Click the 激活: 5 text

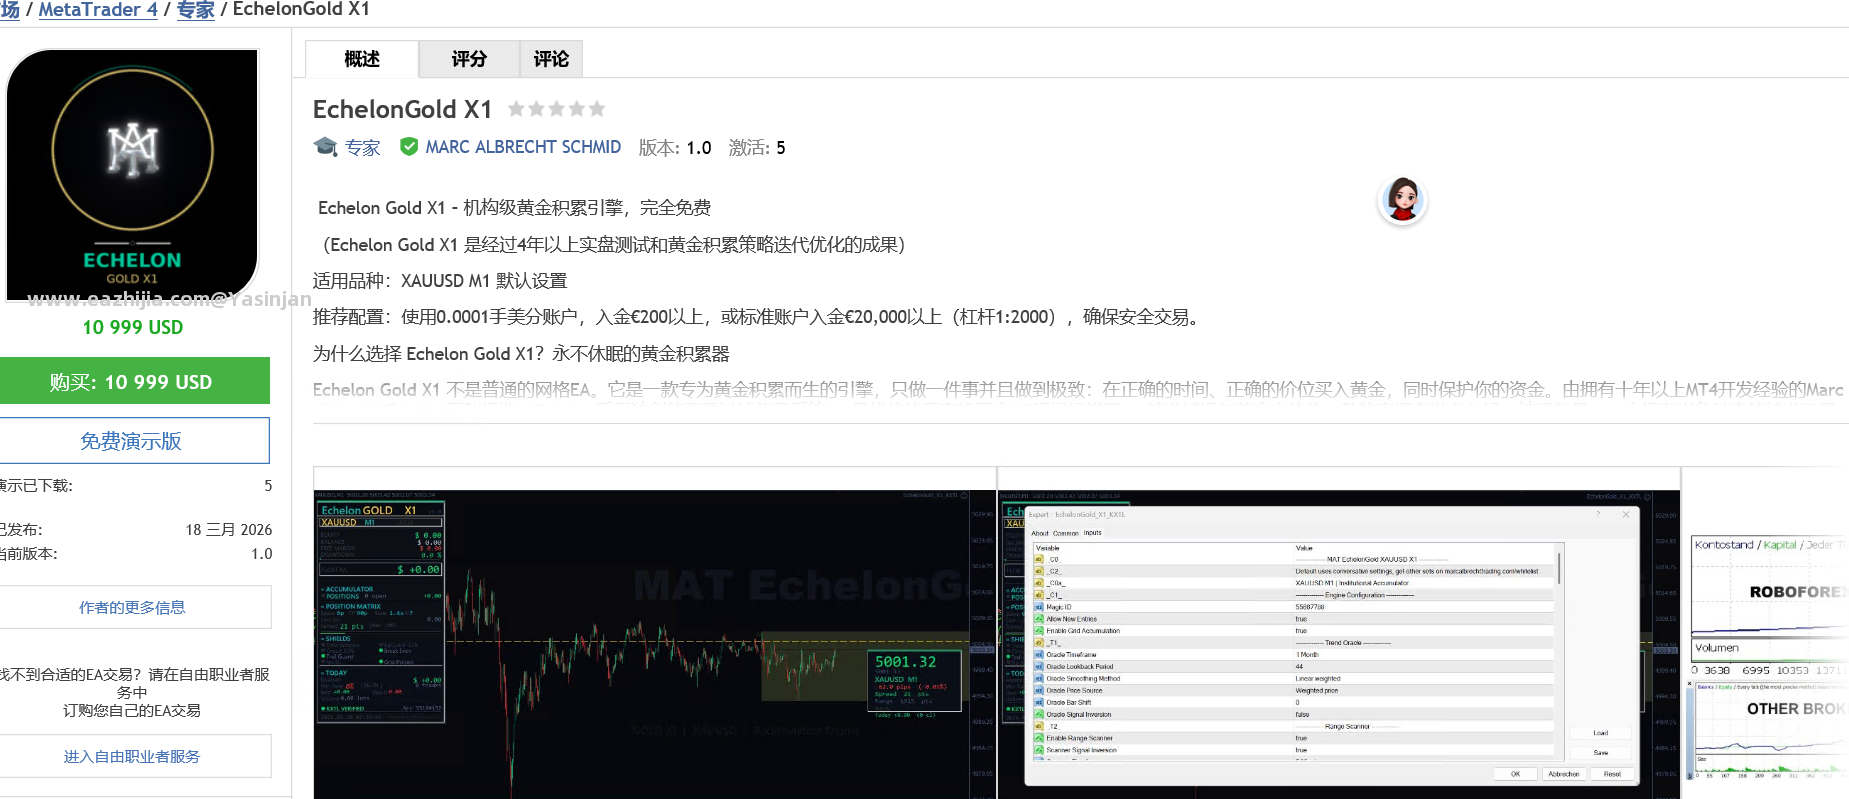point(757,148)
